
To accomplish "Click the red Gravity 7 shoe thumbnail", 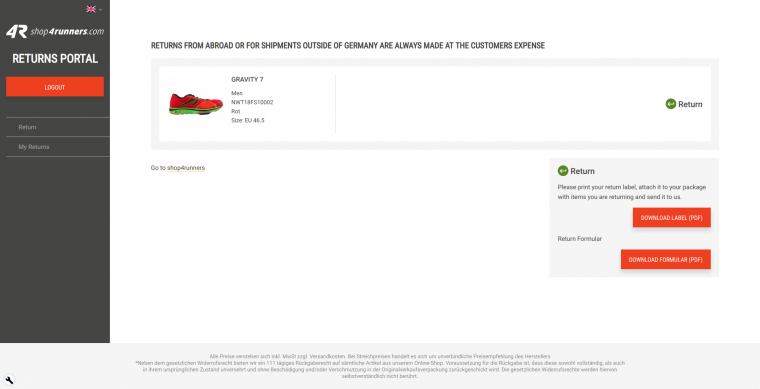I will (195, 104).
